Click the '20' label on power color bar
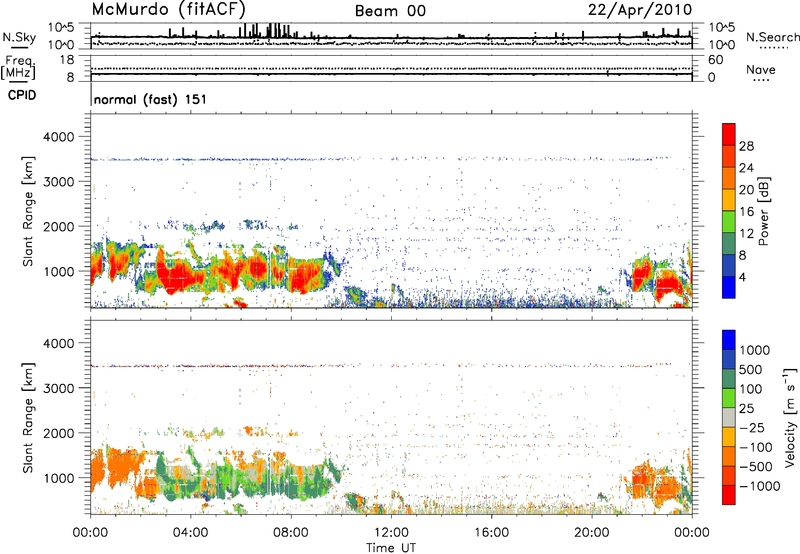This screenshot has height=554, width=800. 746,190
